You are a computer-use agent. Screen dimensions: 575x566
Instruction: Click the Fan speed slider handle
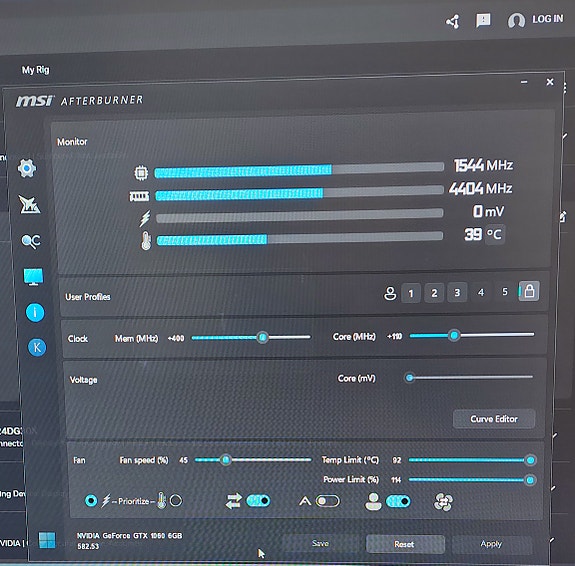226,460
